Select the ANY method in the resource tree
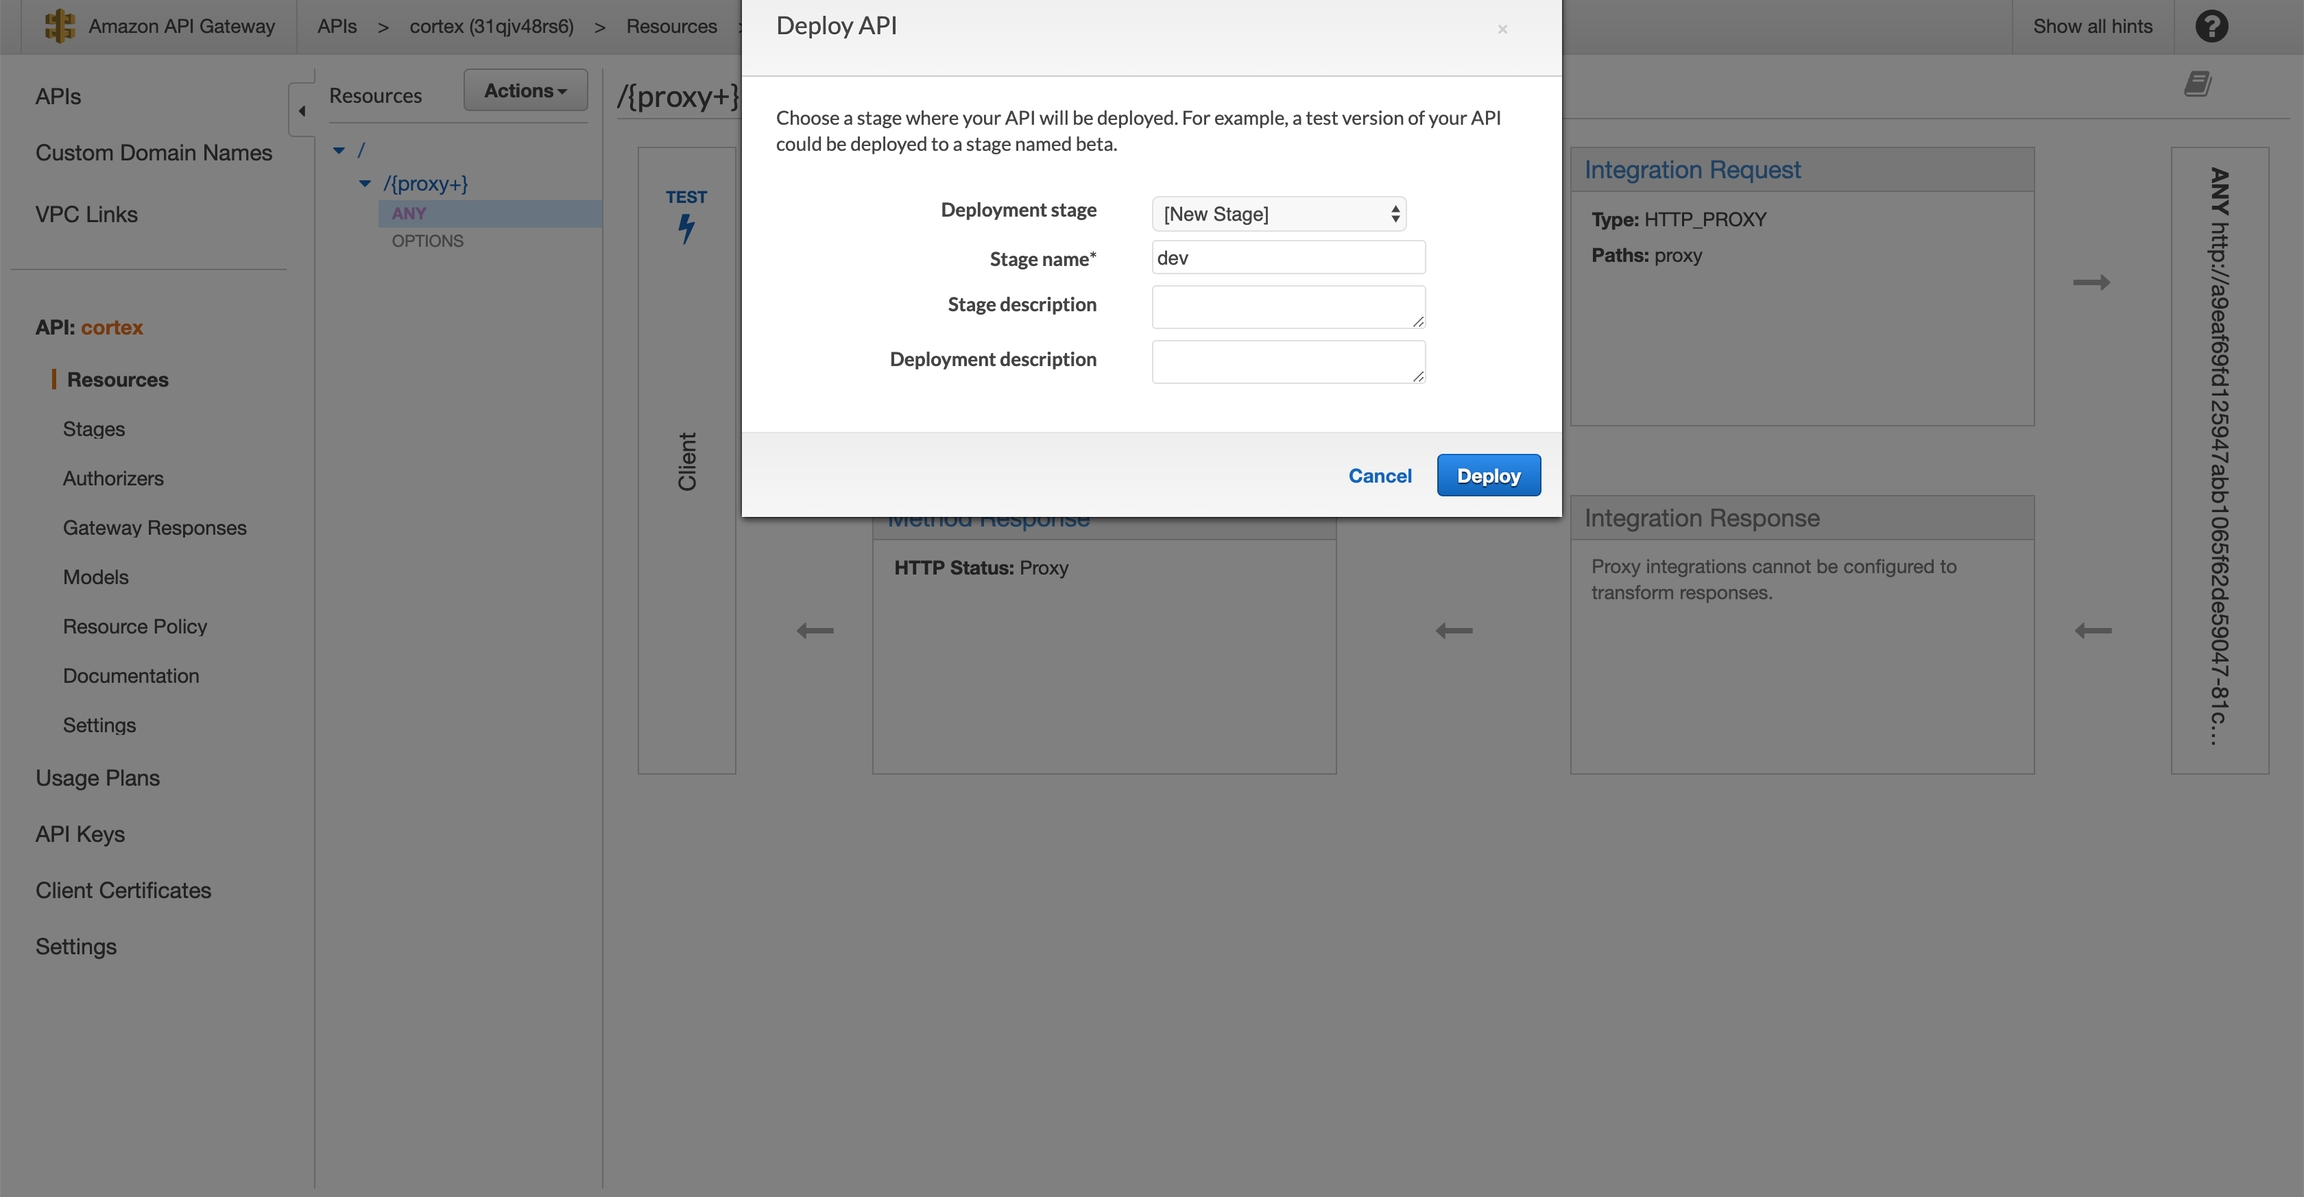This screenshot has height=1197, width=2304. (x=409, y=213)
